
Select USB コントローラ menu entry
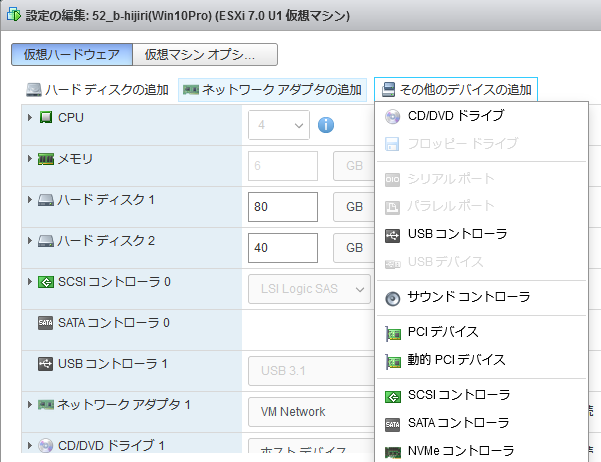[x=481, y=234]
